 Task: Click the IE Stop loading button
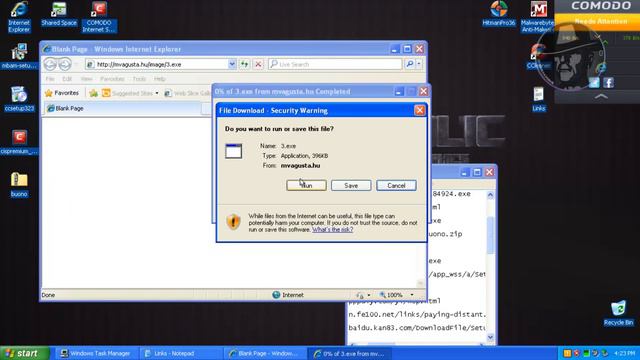pyautogui.click(x=258, y=64)
